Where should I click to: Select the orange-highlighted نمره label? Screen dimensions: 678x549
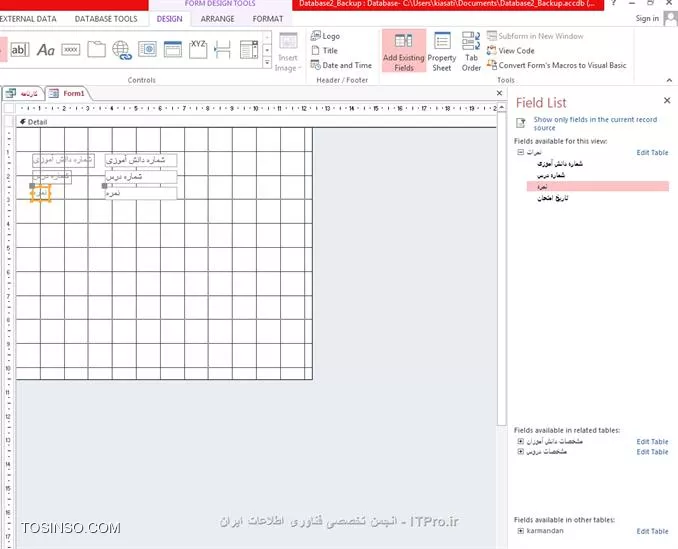pyautogui.click(x=41, y=193)
